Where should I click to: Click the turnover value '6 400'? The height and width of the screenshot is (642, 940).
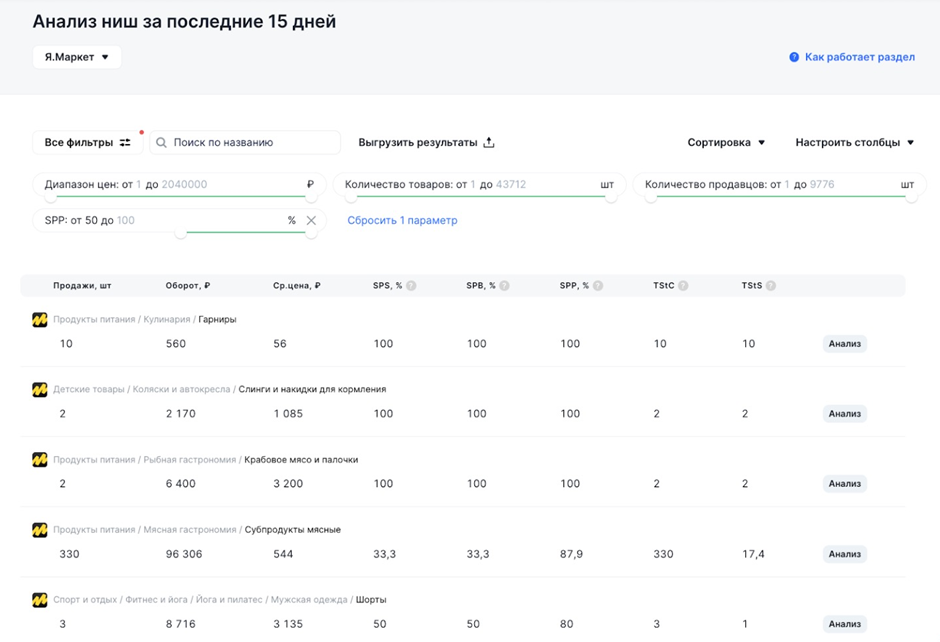click(x=180, y=484)
